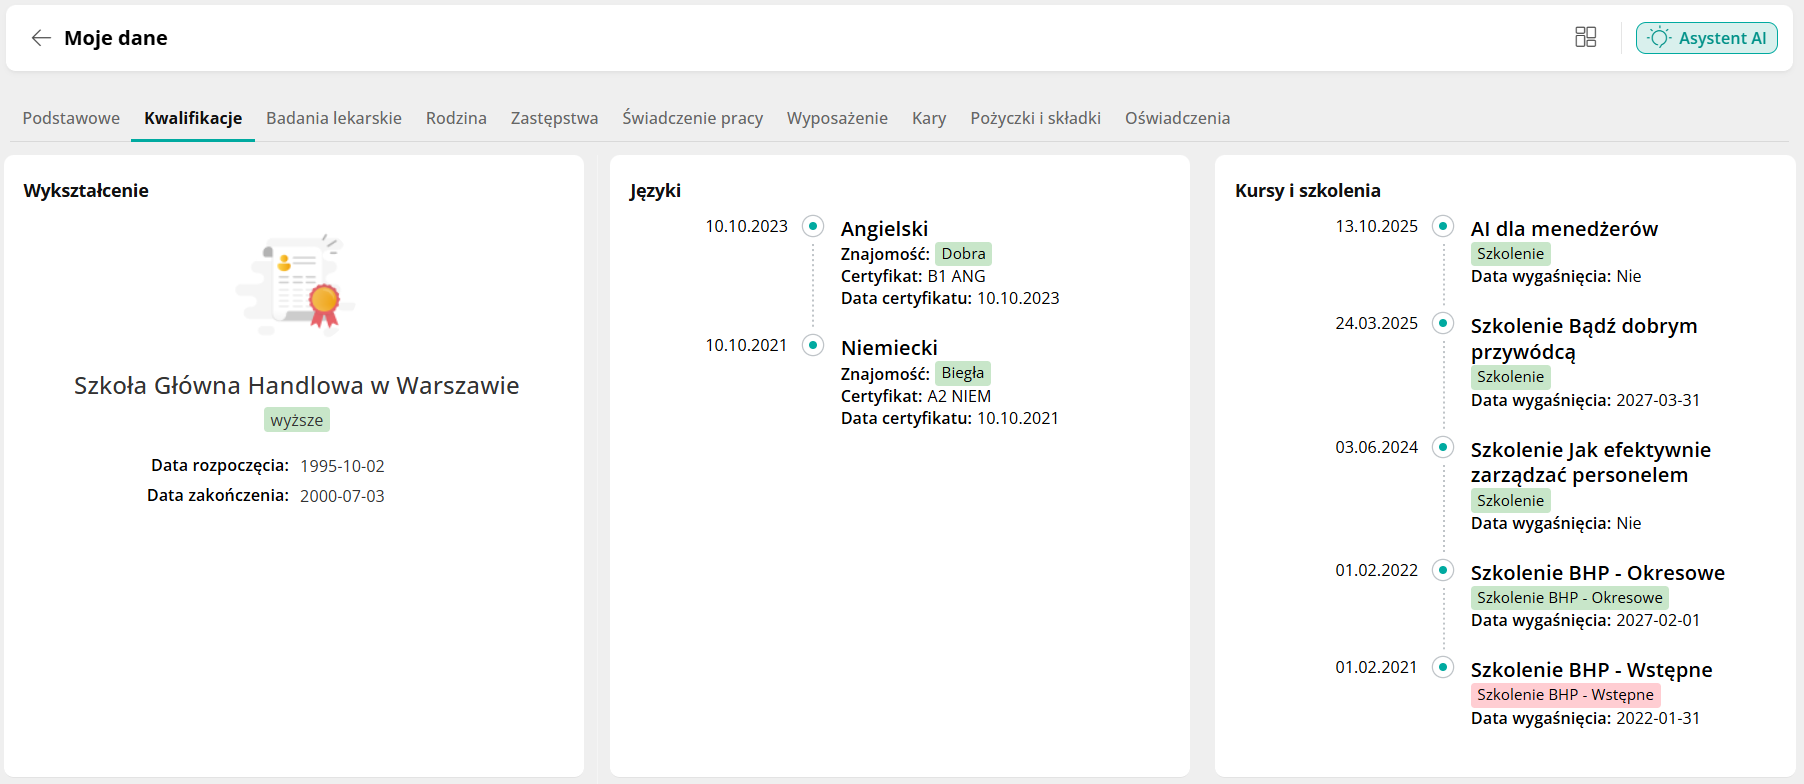Viewport: 1804px width, 784px height.
Task: Click the 01.02.2021 course date
Action: coord(1376,667)
